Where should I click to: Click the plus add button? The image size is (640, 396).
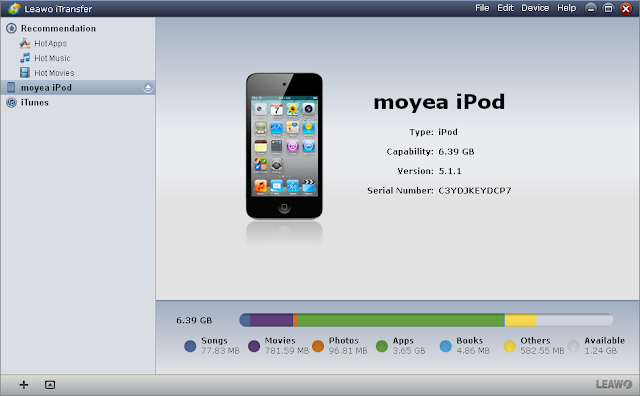(x=24, y=385)
